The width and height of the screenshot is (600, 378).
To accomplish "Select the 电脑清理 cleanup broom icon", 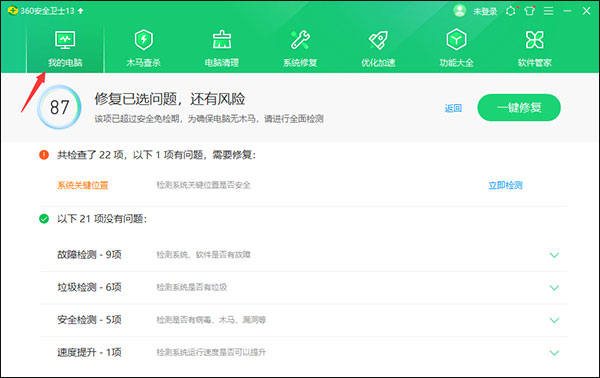I will click(222, 40).
